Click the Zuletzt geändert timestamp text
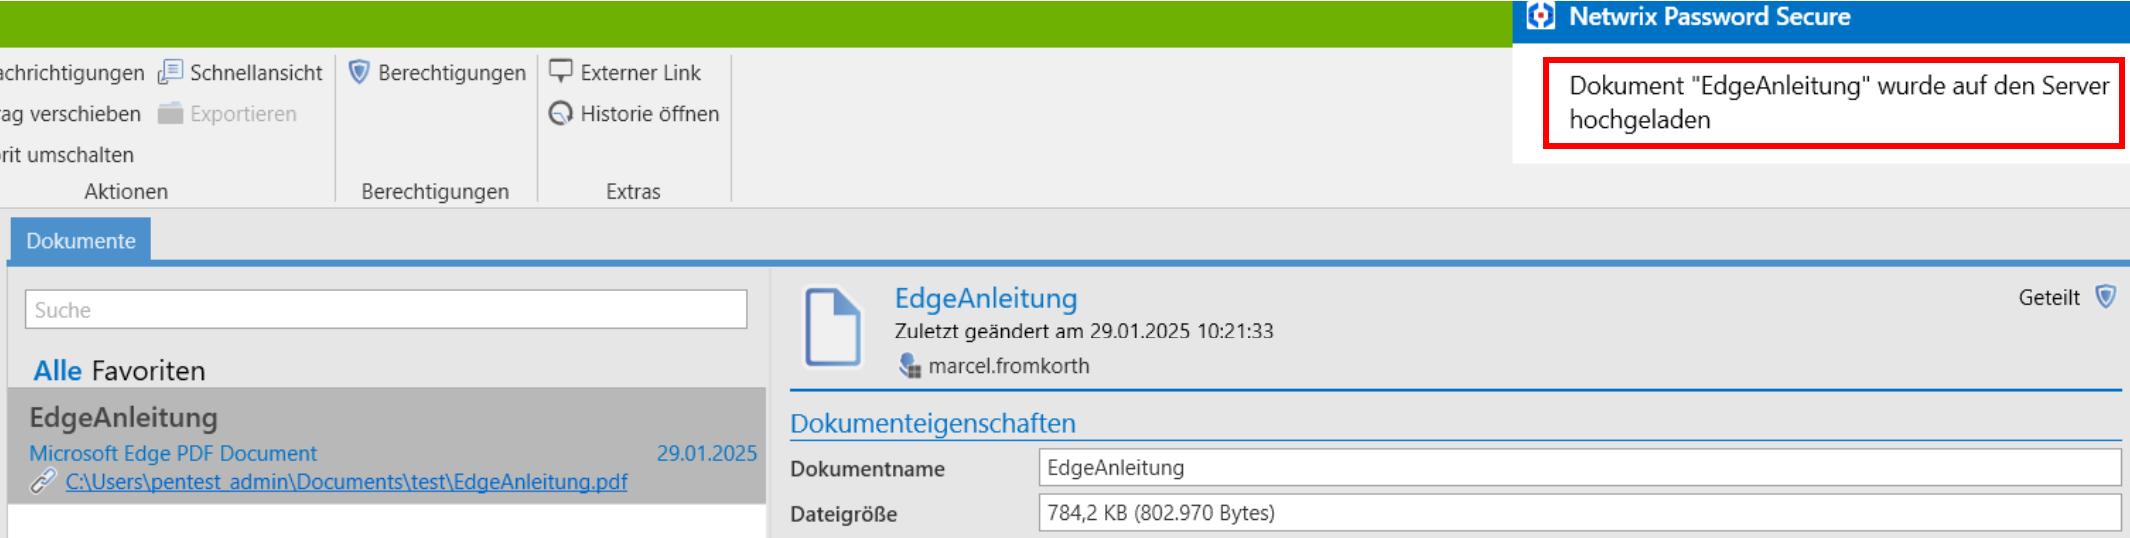Screen dimensions: 2130x538 click(1084, 331)
